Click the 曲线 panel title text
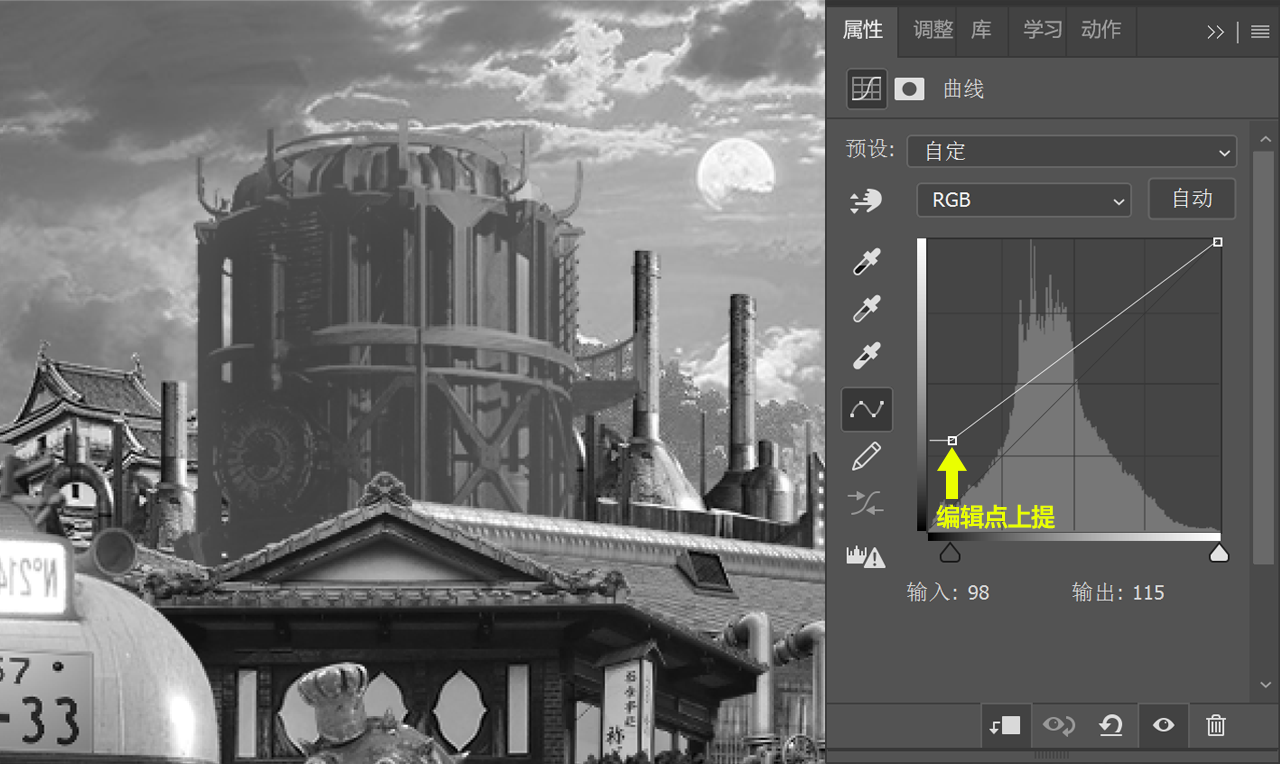This screenshot has width=1280, height=764. [964, 89]
